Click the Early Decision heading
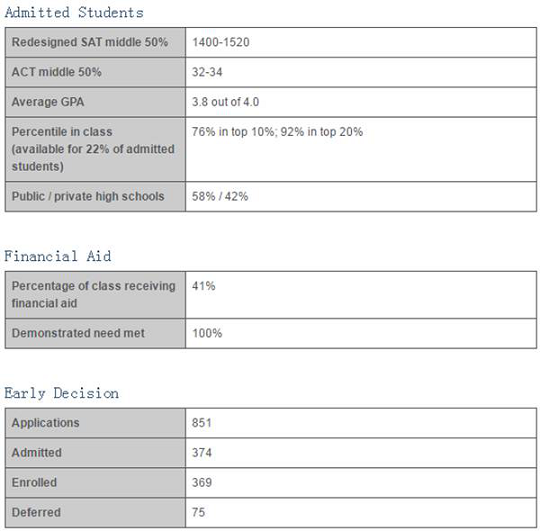This screenshot has width=540, height=531. [62, 393]
